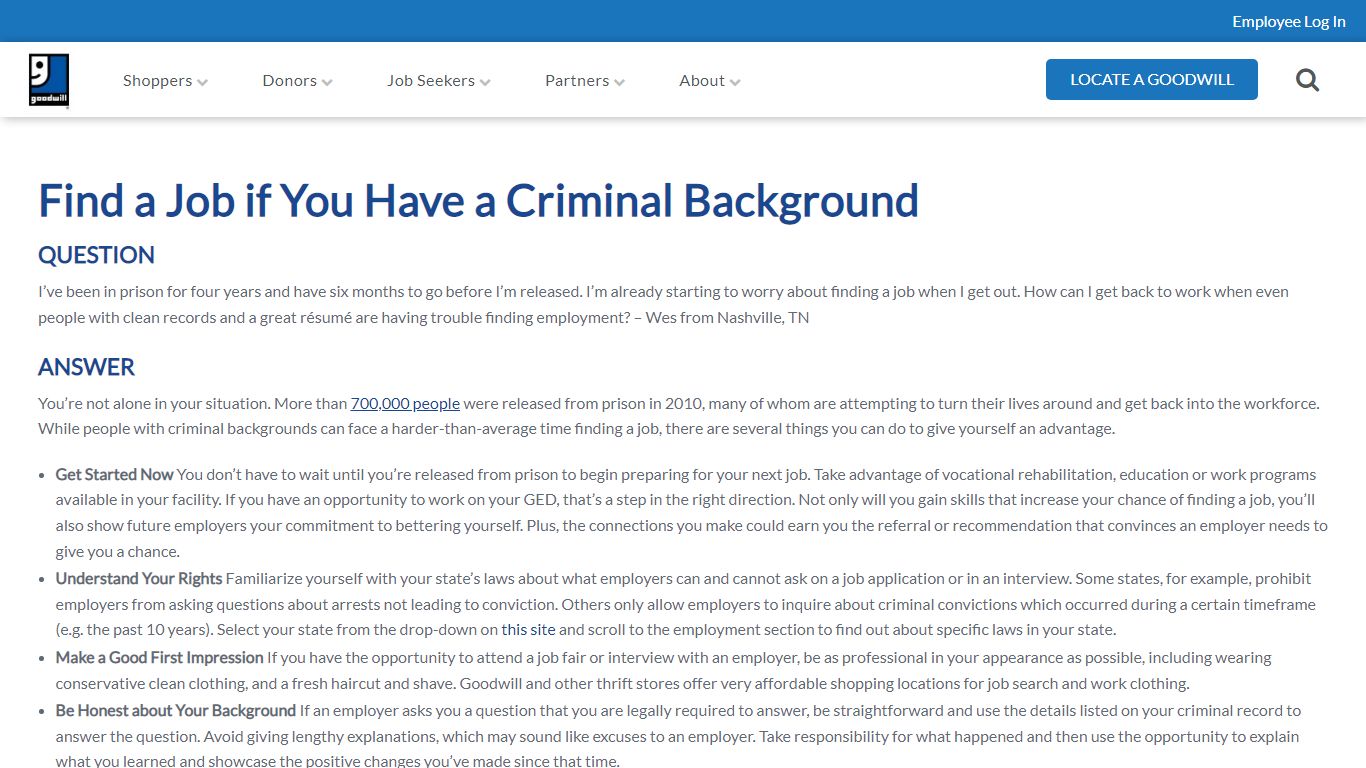Open the search magnifier icon
1366x768 pixels.
(1307, 80)
